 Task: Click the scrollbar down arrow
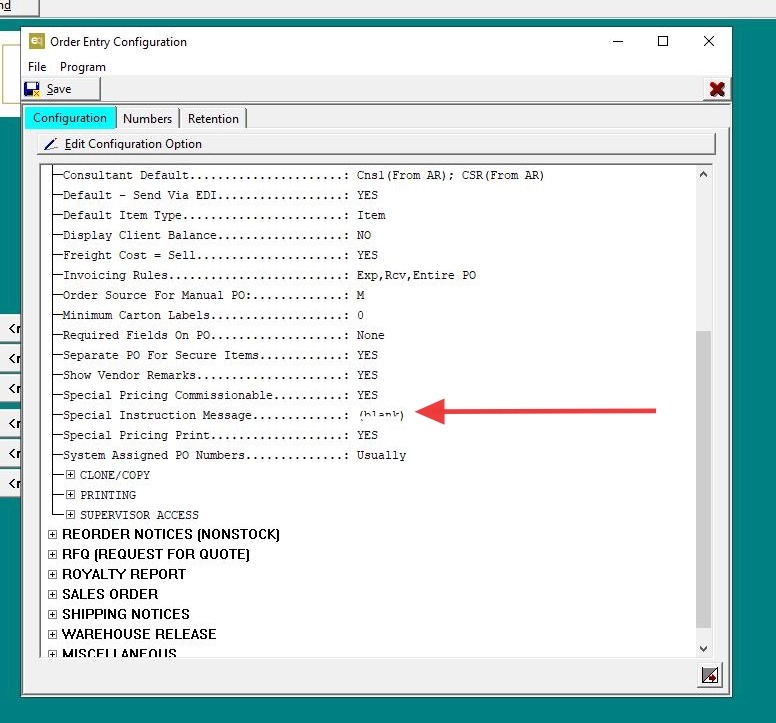tap(703, 648)
